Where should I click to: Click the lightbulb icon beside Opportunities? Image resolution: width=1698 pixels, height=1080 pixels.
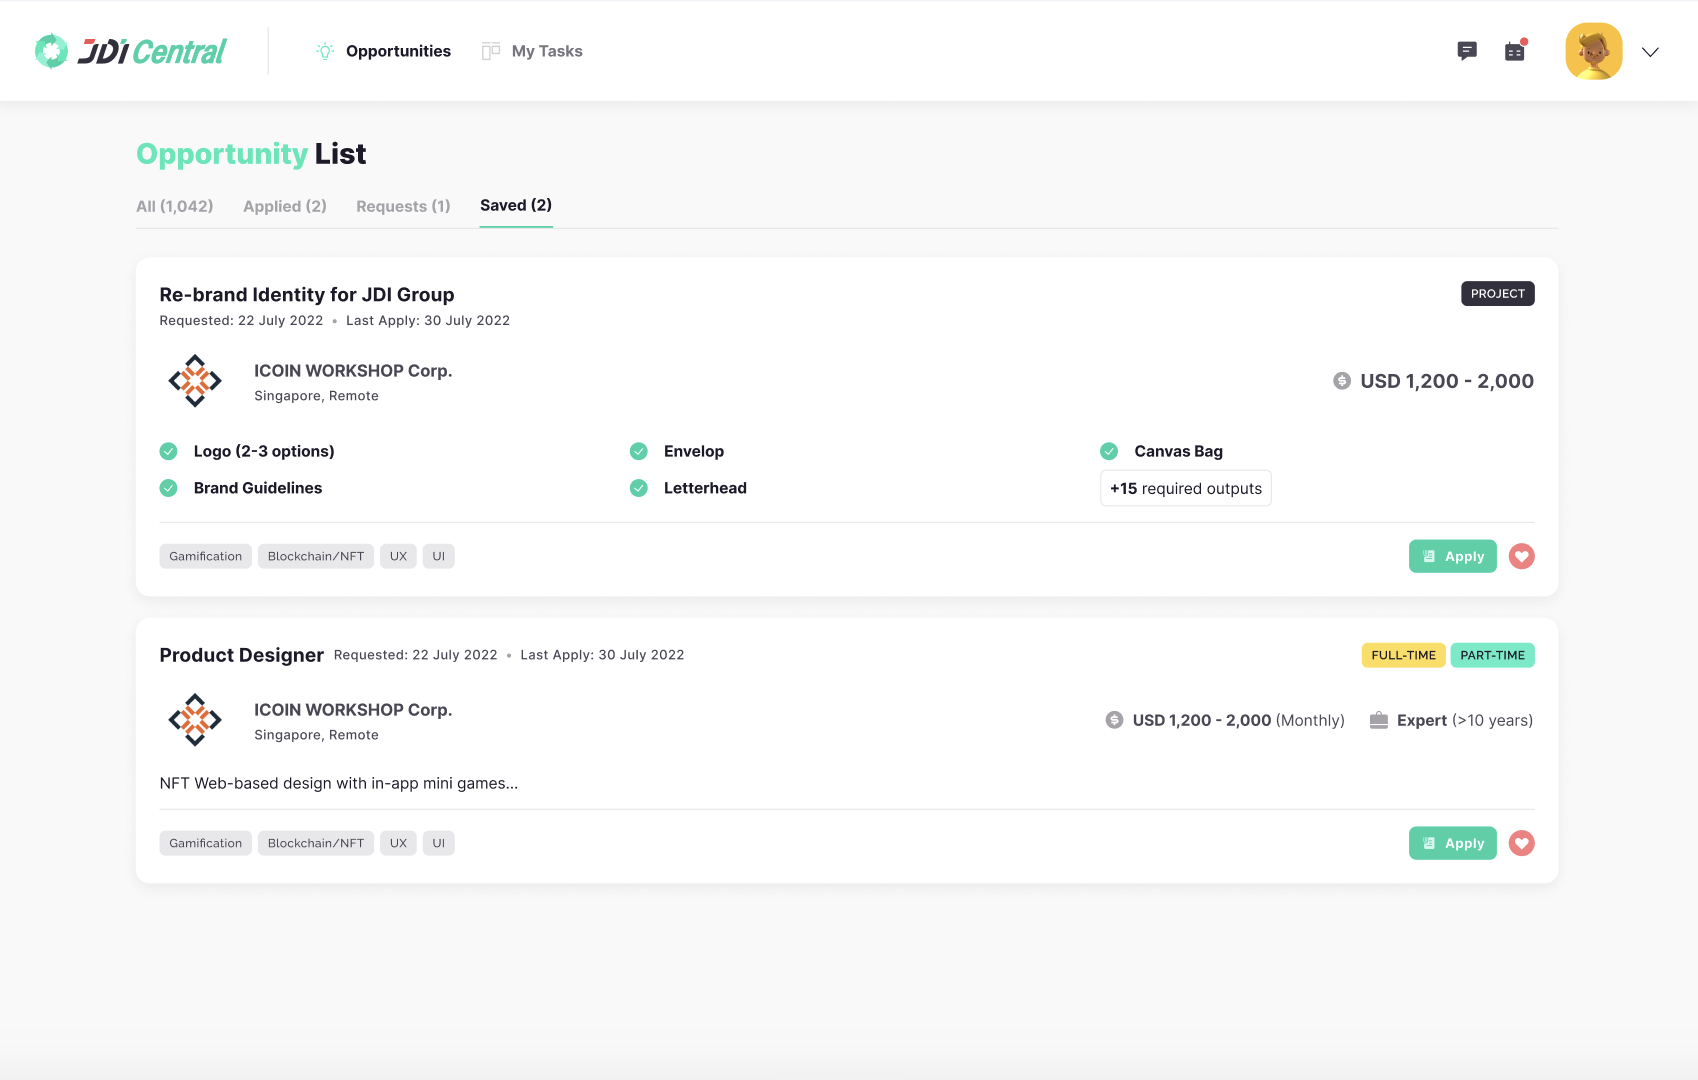325,51
